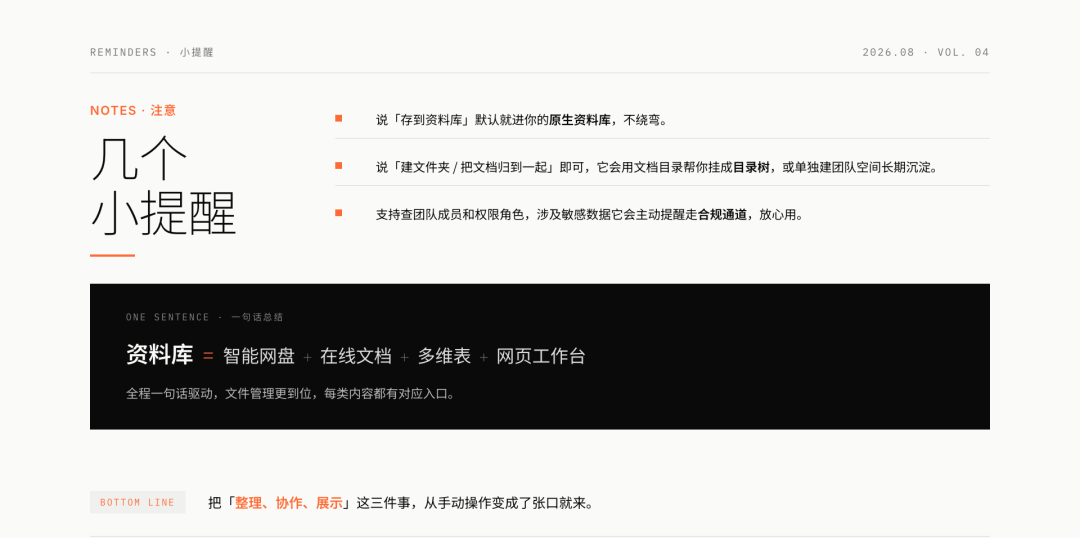Screen dimensions: 1080x538
Task: Click the orange 'NOTES · 注意' label
Action: [x=133, y=110]
